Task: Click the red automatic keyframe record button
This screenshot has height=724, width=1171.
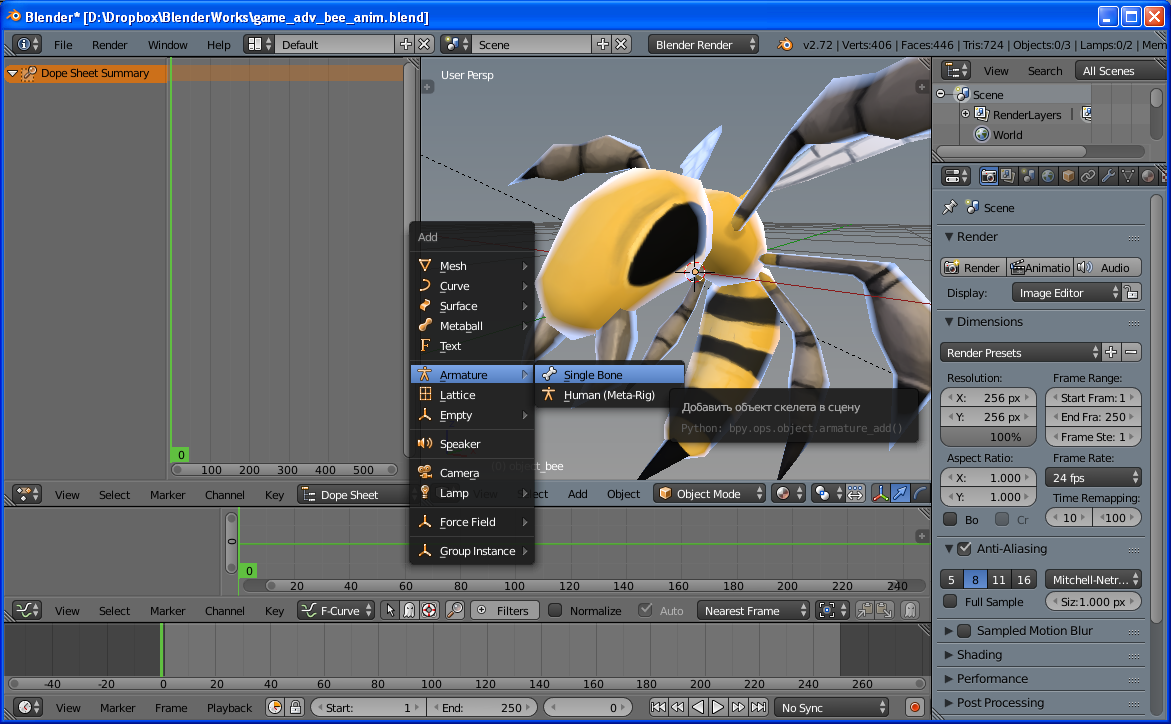Action: click(x=915, y=707)
